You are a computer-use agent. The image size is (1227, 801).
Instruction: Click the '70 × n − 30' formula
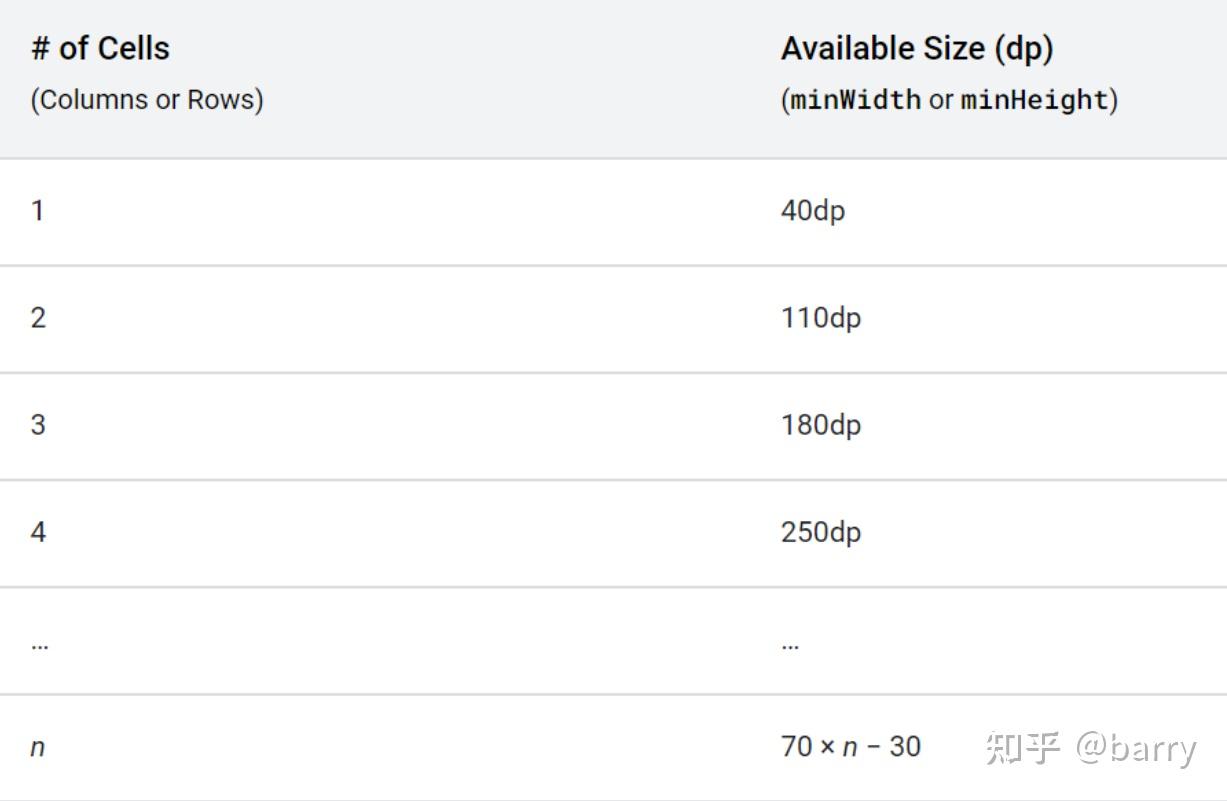pos(851,746)
